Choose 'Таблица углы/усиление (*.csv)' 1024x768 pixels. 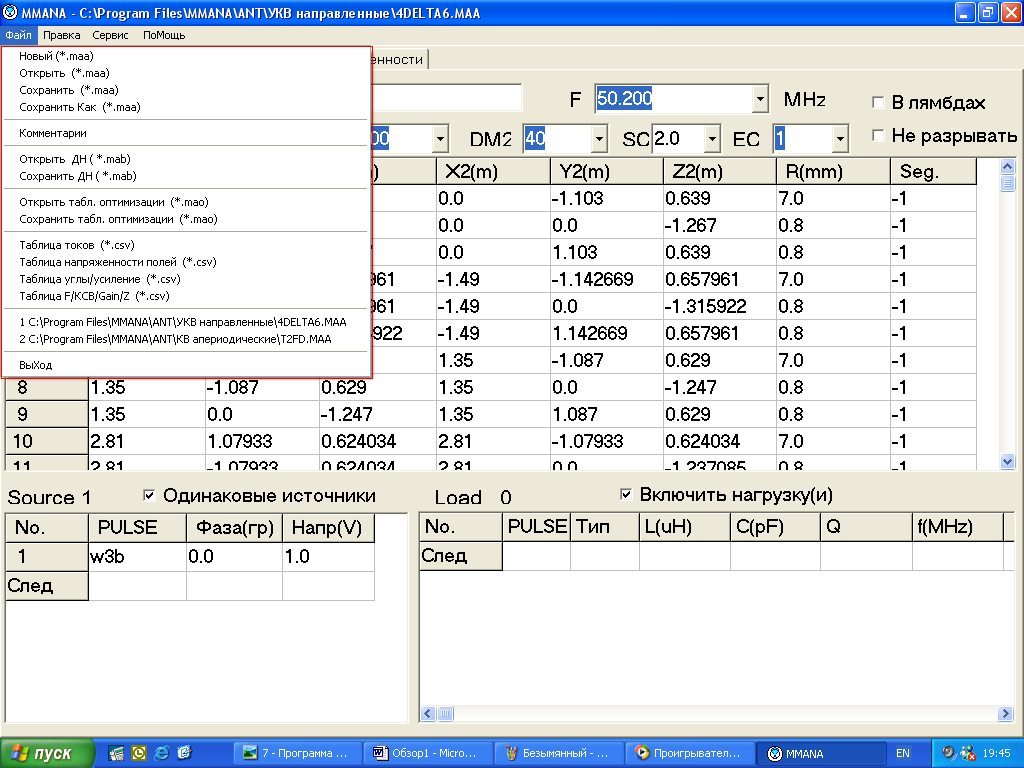pyautogui.click(x=187, y=280)
